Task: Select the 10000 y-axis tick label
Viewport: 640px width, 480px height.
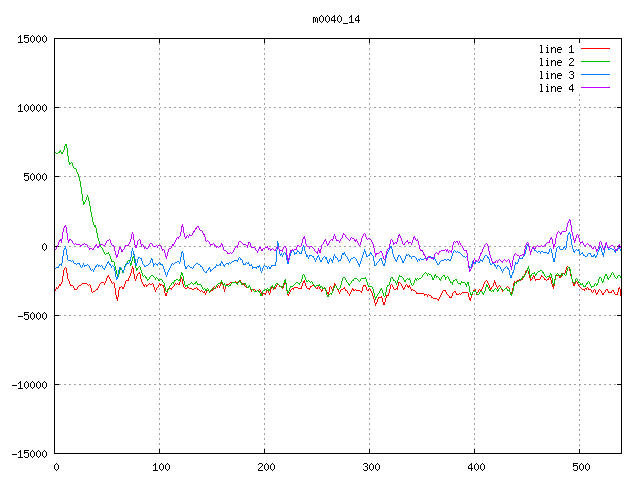Action: click(31, 108)
